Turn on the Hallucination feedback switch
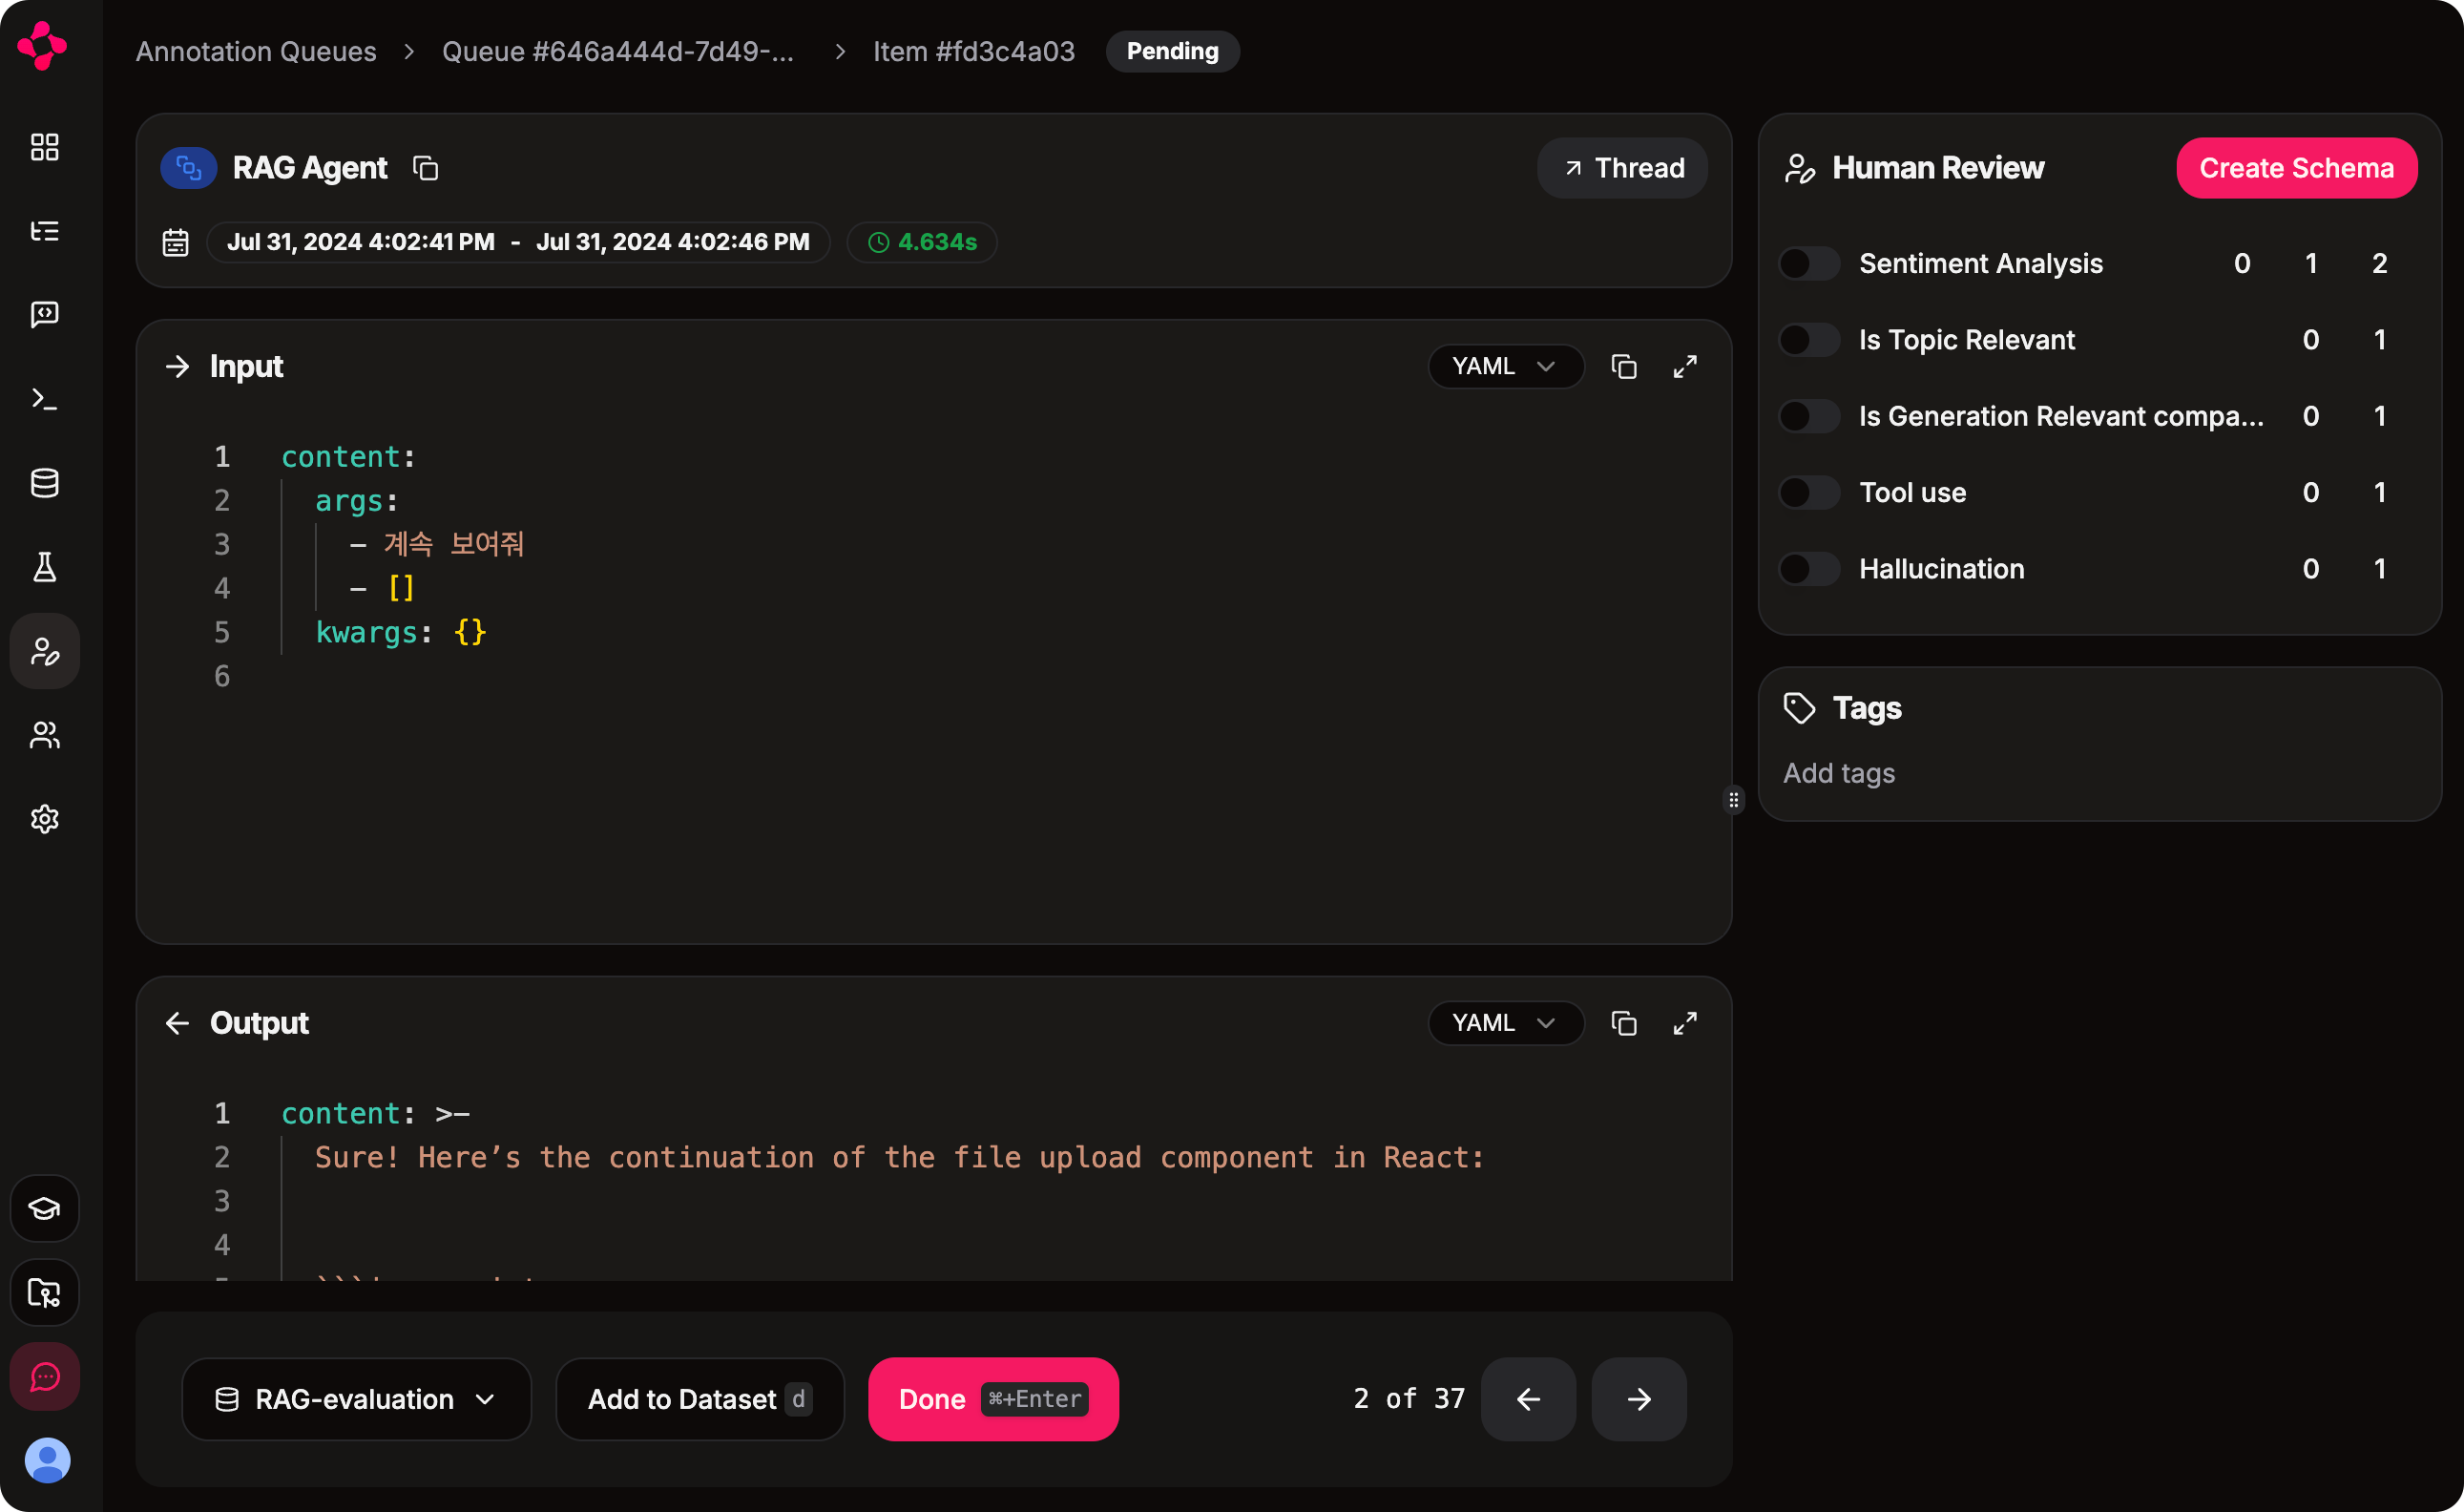This screenshot has width=2464, height=1512. click(1808, 568)
